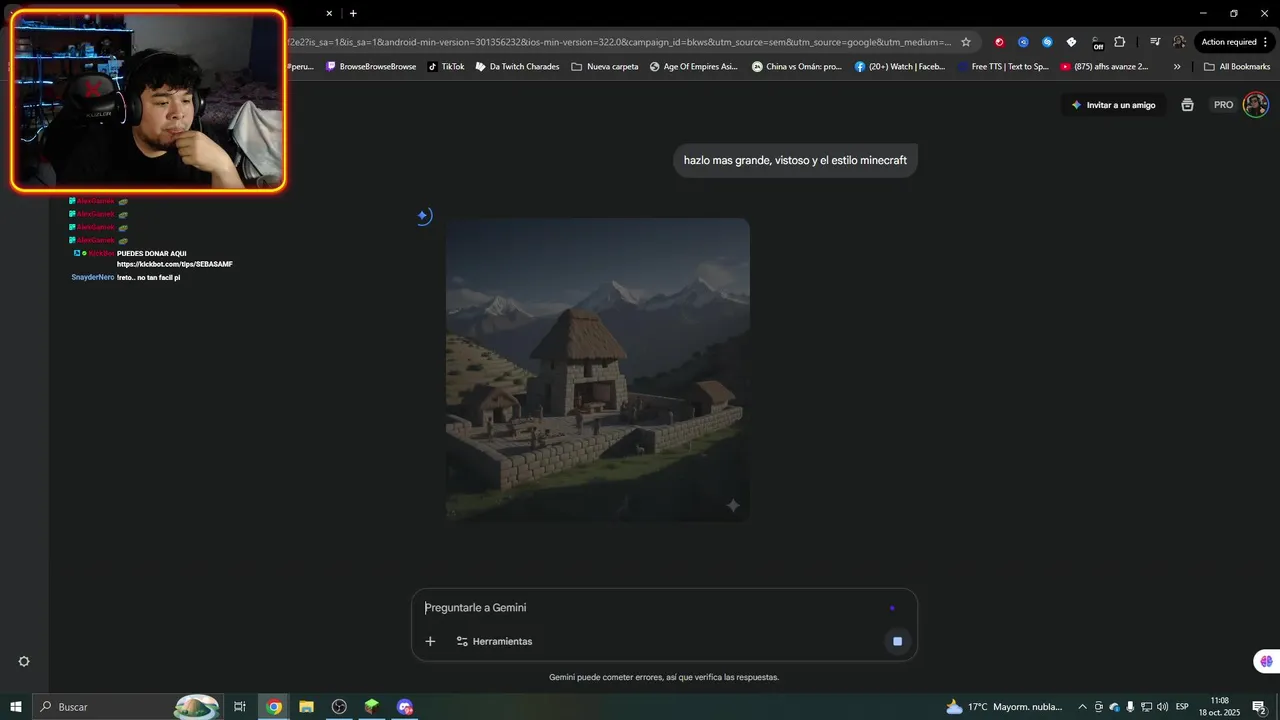Open the All Bookmarks folder
The image size is (1280, 720).
point(1237,67)
